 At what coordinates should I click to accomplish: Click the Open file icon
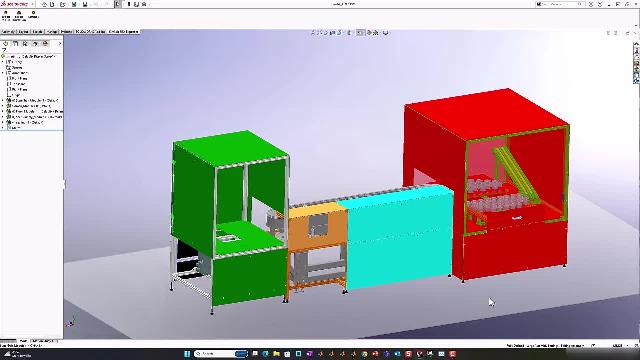[x=62, y=4]
